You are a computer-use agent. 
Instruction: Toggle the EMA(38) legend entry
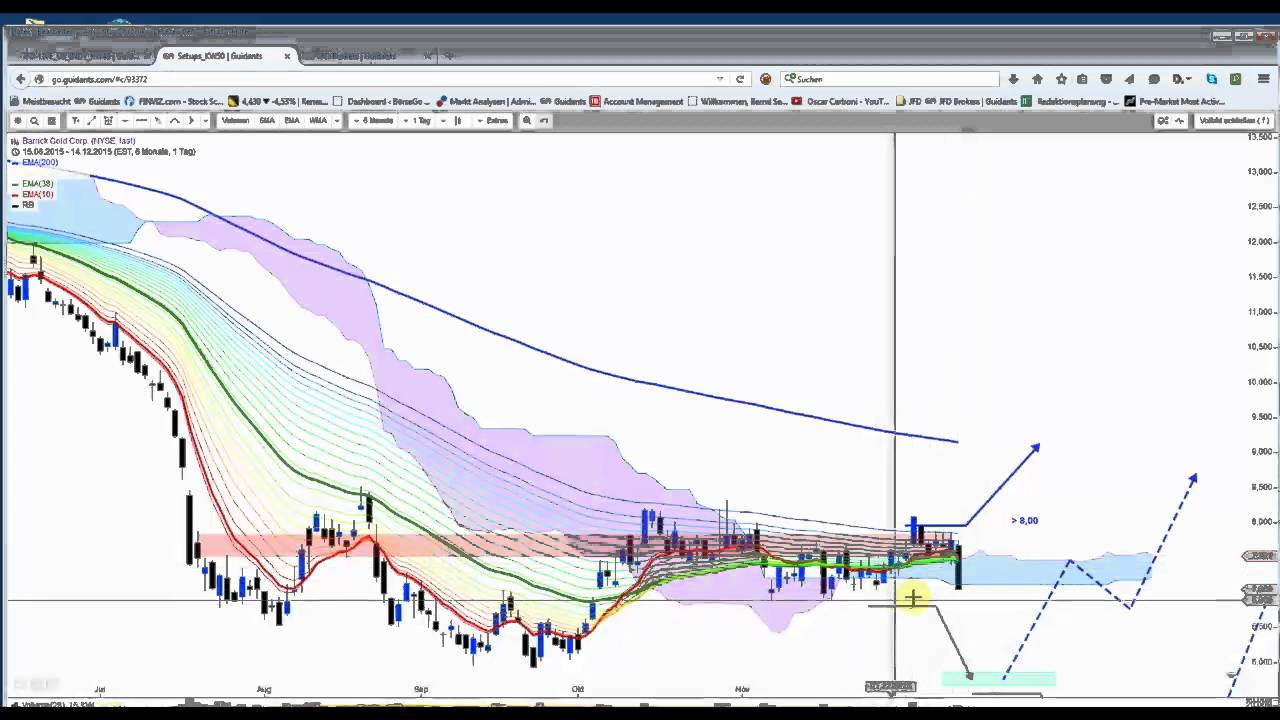[37, 184]
